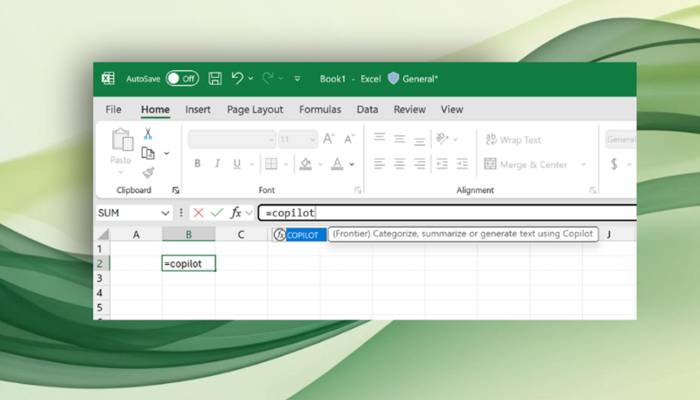Toggle Wrap Text
The width and height of the screenshot is (700, 400).
(513, 140)
